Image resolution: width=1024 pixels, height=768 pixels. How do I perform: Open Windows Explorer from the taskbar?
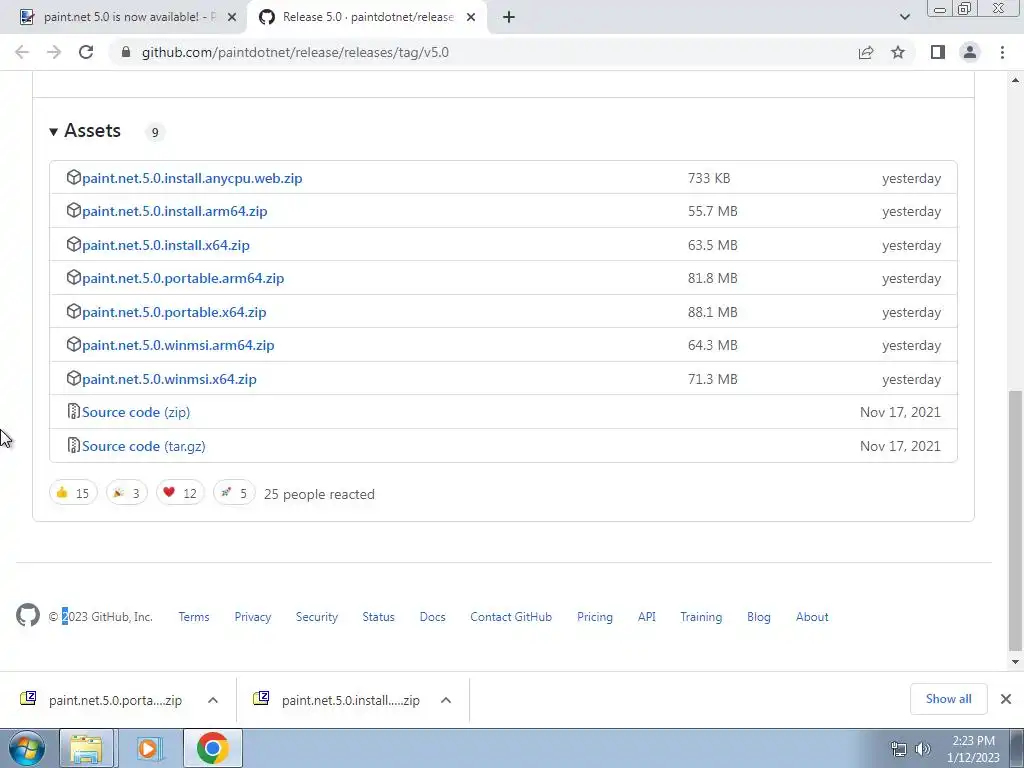pos(86,748)
